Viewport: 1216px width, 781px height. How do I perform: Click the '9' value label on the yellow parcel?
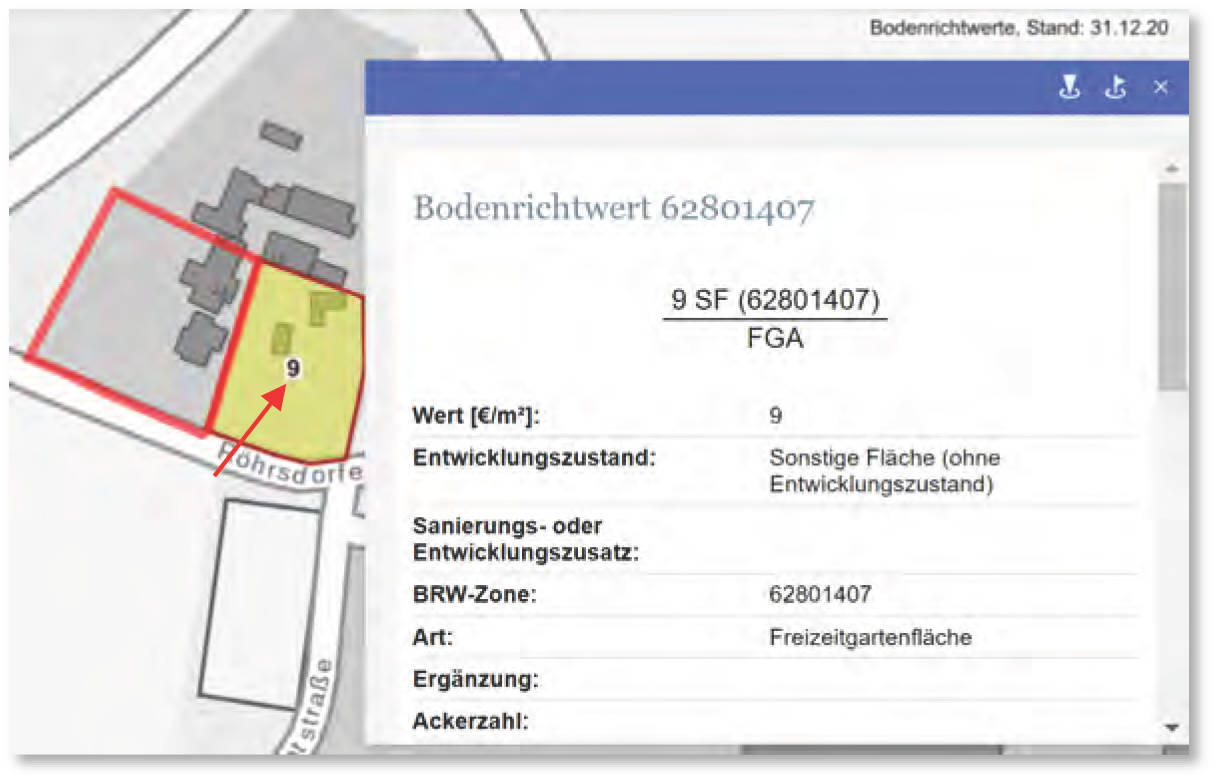tap(292, 368)
